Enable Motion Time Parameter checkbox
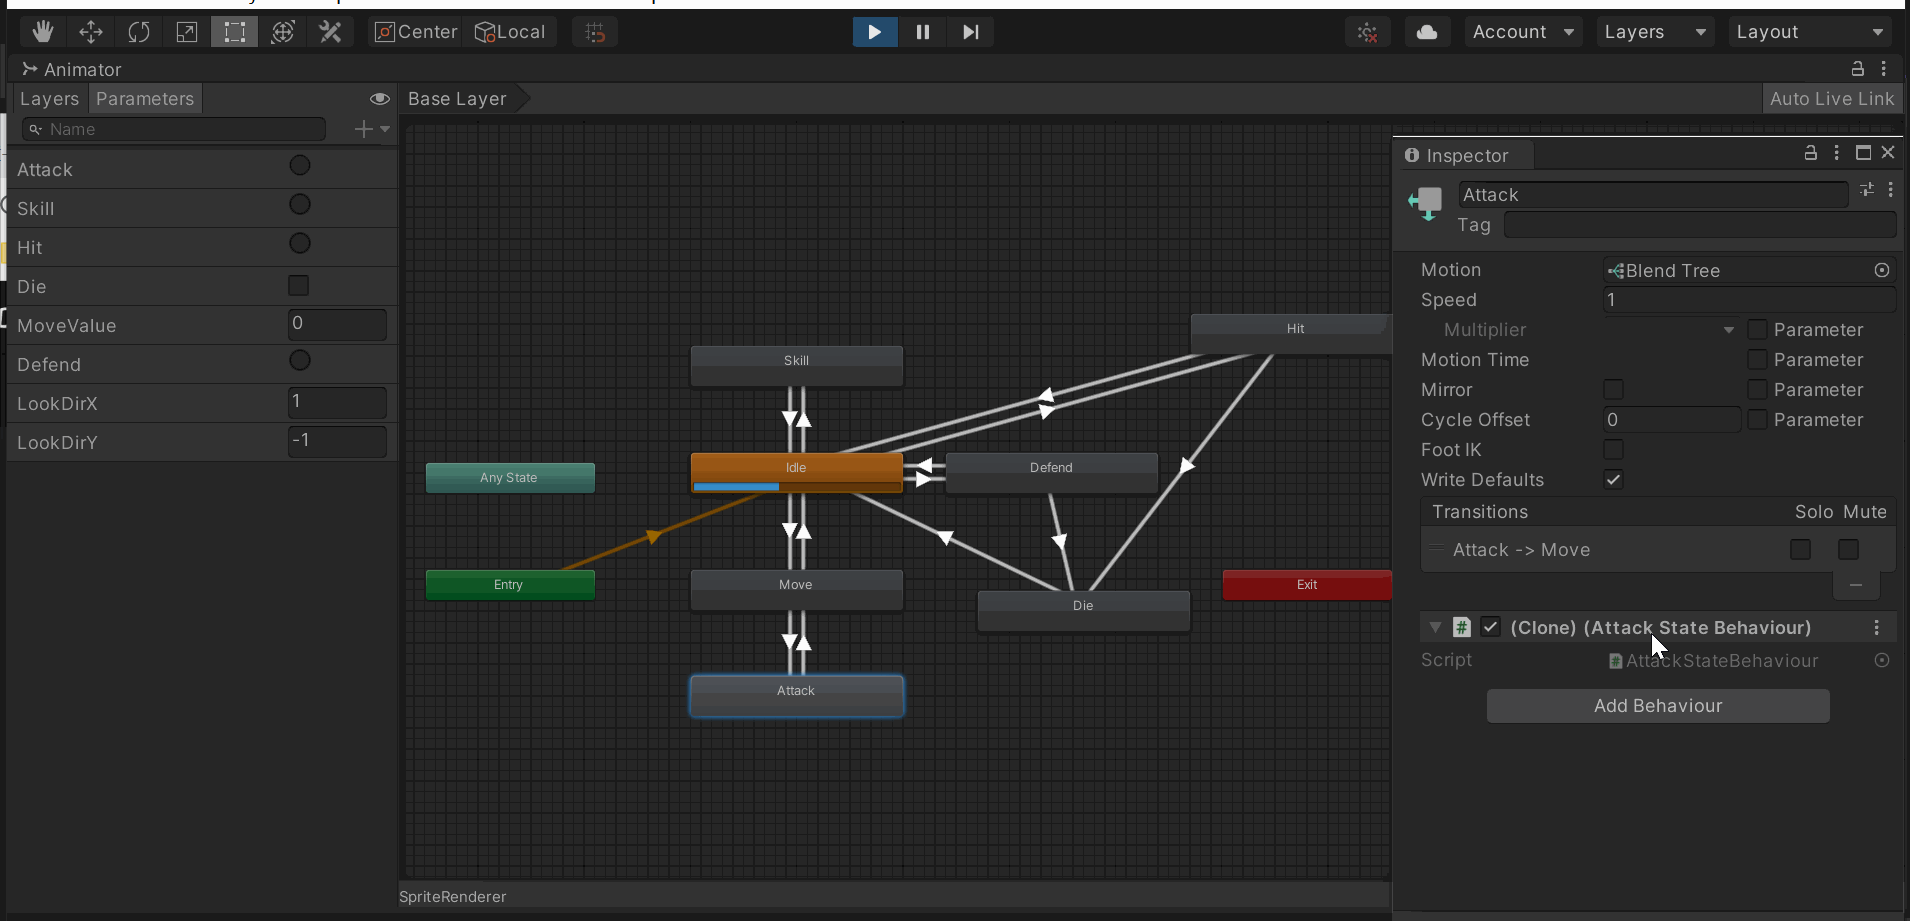Image resolution: width=1910 pixels, height=921 pixels. (1757, 359)
